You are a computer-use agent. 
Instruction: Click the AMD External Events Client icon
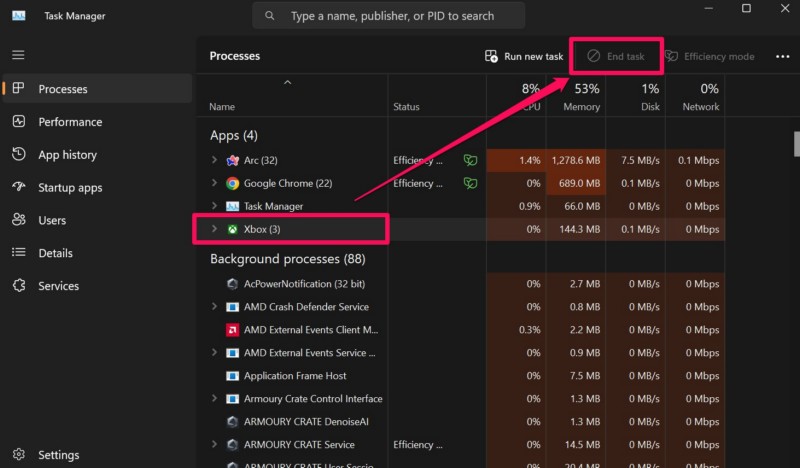(x=233, y=330)
